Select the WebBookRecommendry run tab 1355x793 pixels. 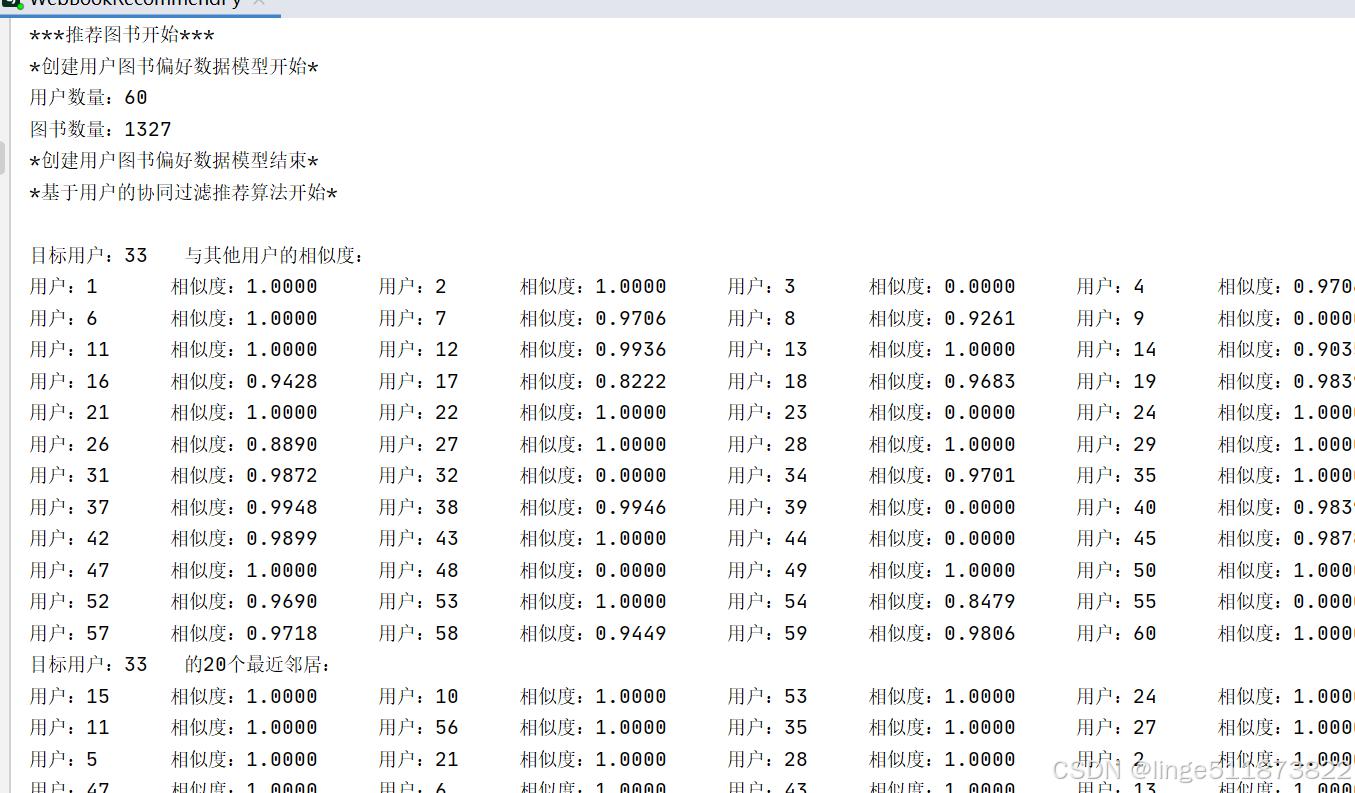[138, 4]
